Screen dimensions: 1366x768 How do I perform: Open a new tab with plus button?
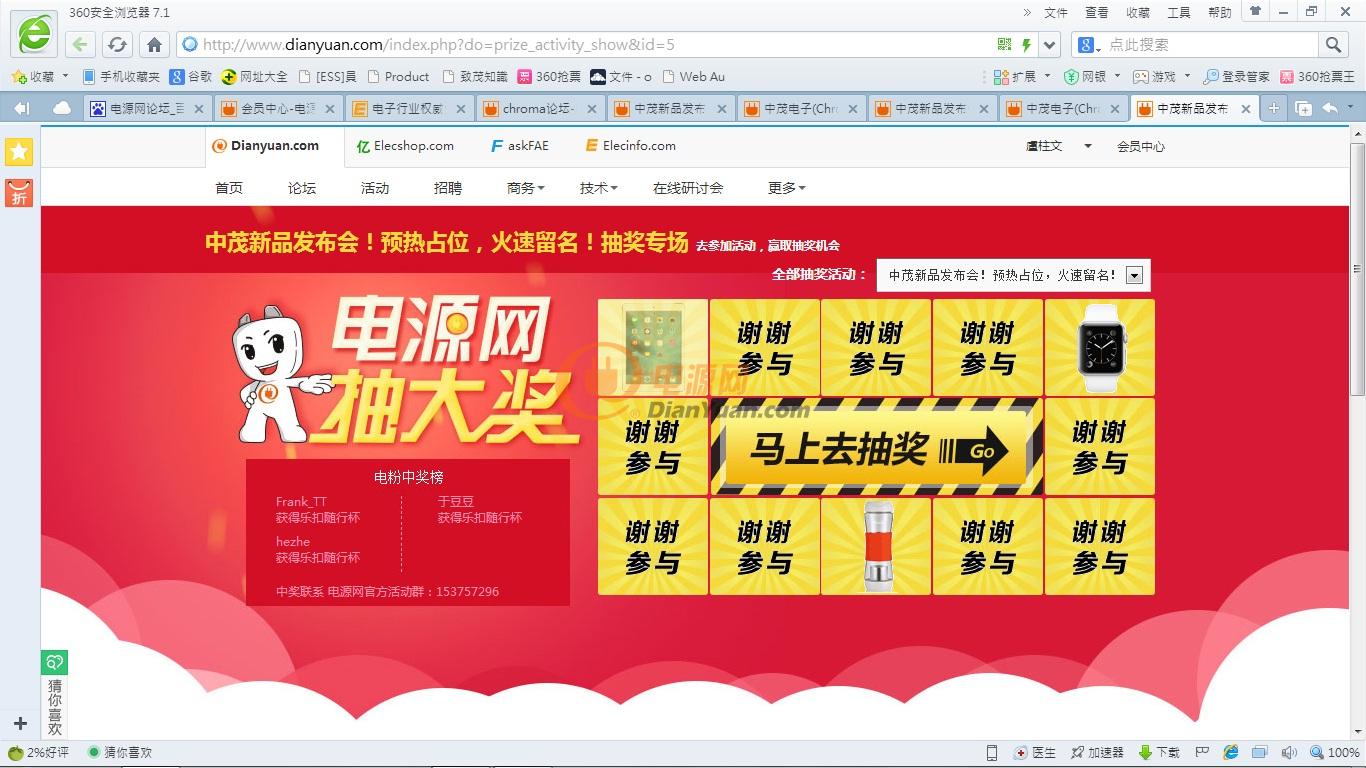(1273, 108)
